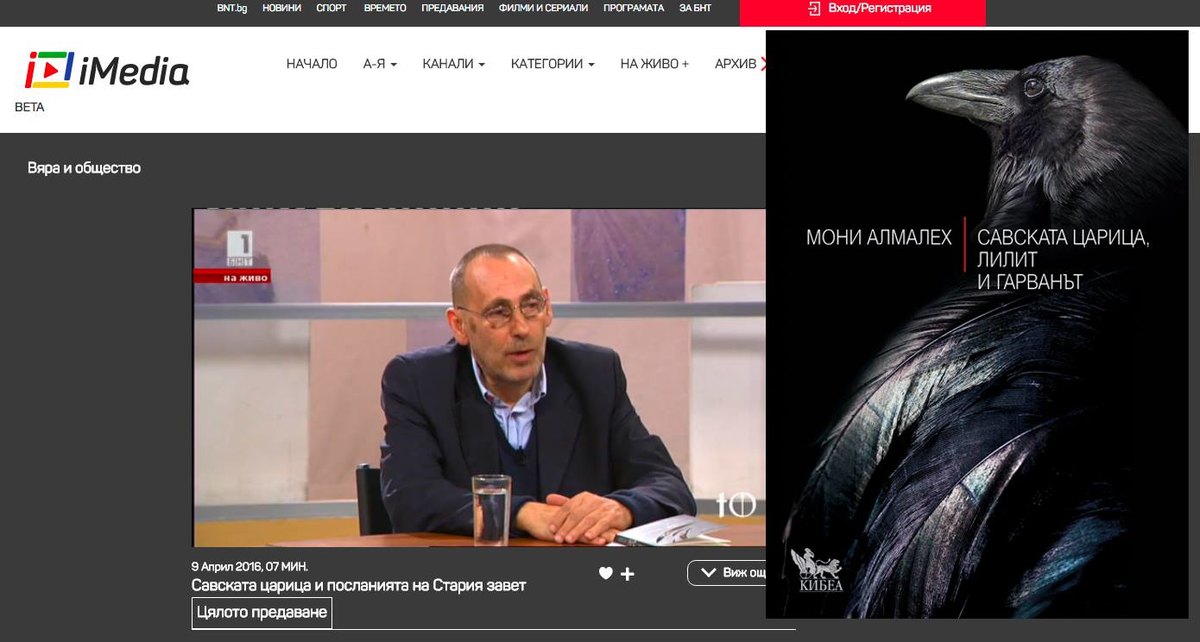1200x642 pixels.
Task: Expand the А-Я dropdown menu
Action: [380, 64]
